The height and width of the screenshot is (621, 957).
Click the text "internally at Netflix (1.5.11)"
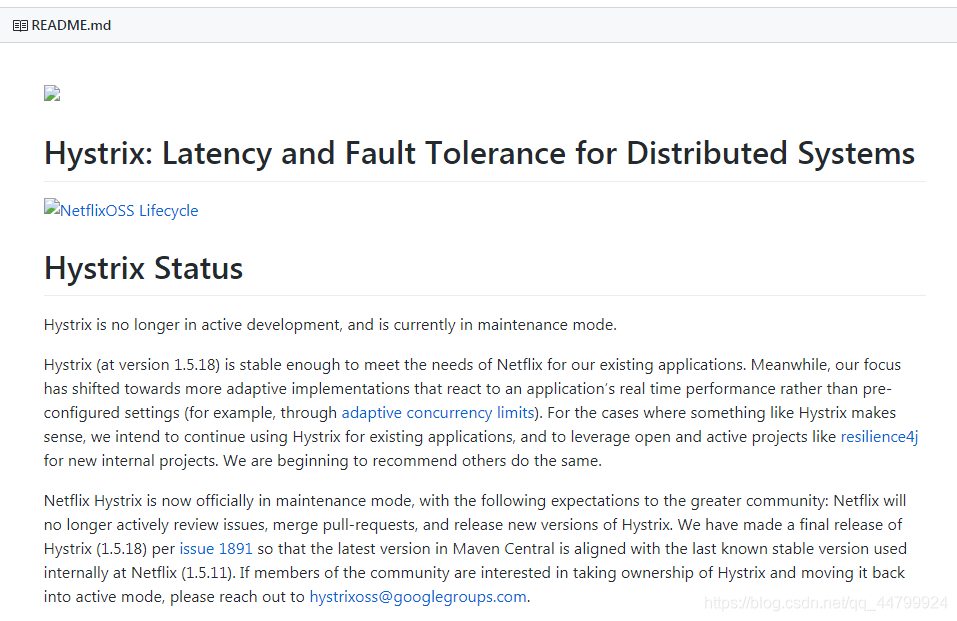click(x=139, y=573)
